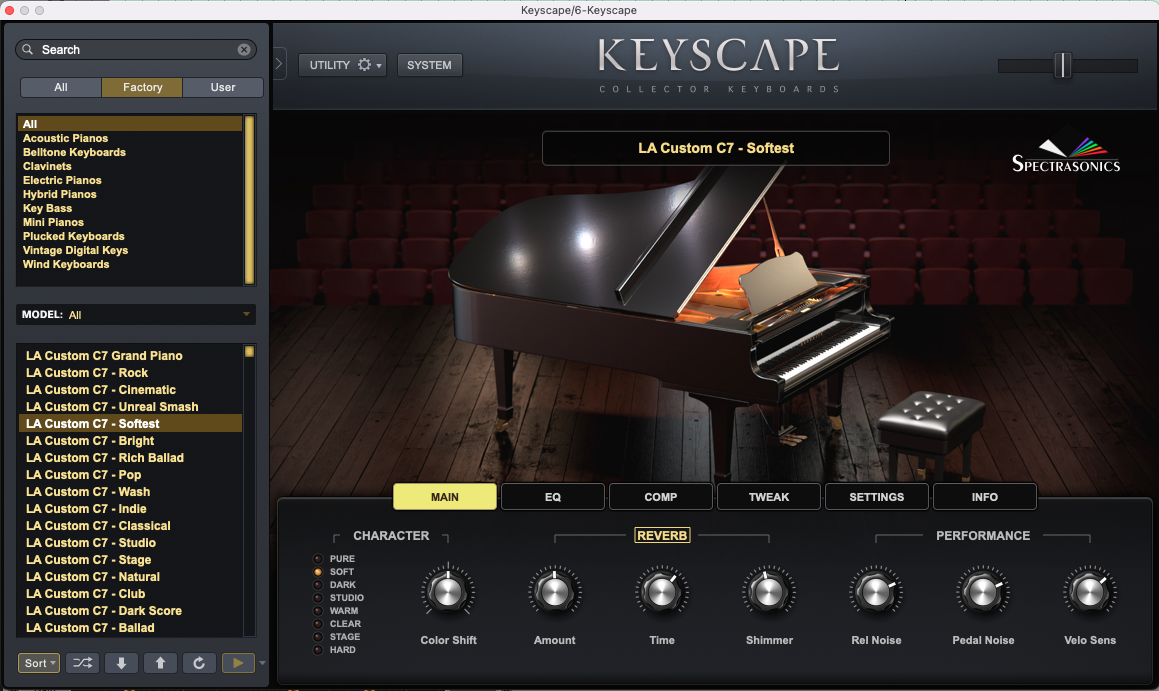Collapse the browser sidebar with the arrow
The image size is (1159, 691).
pos(279,64)
